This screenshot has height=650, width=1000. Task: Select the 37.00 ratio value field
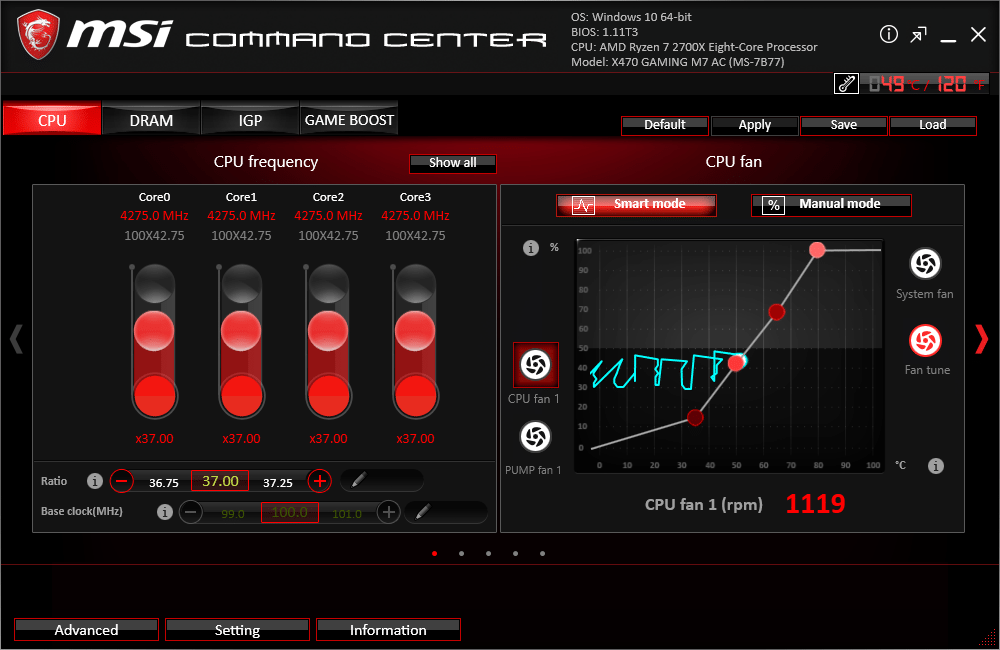(x=220, y=481)
